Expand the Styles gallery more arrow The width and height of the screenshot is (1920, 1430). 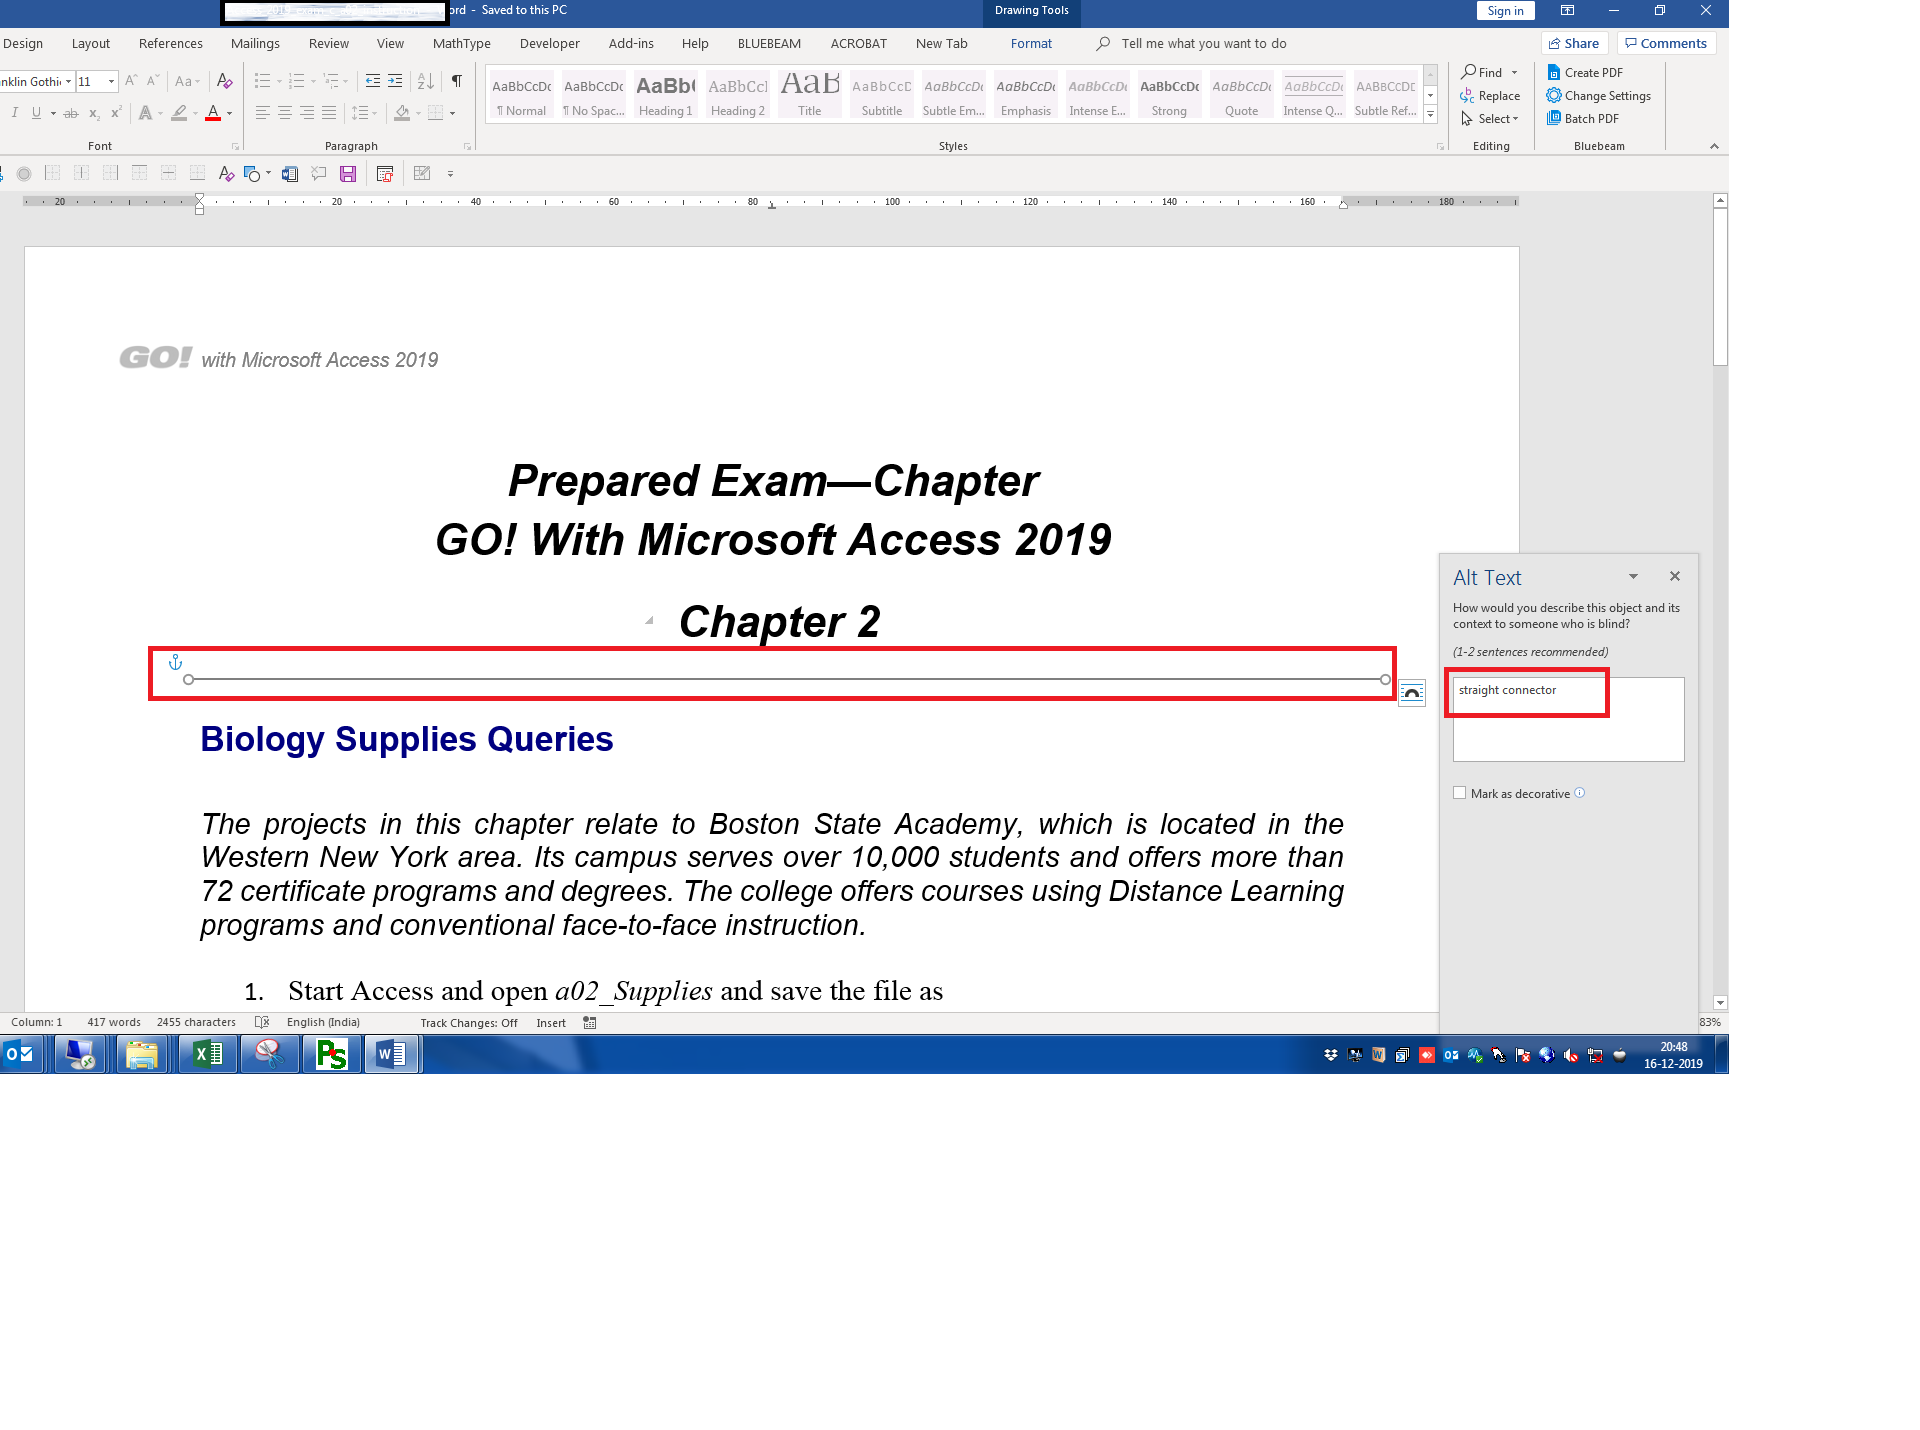pyautogui.click(x=1431, y=115)
